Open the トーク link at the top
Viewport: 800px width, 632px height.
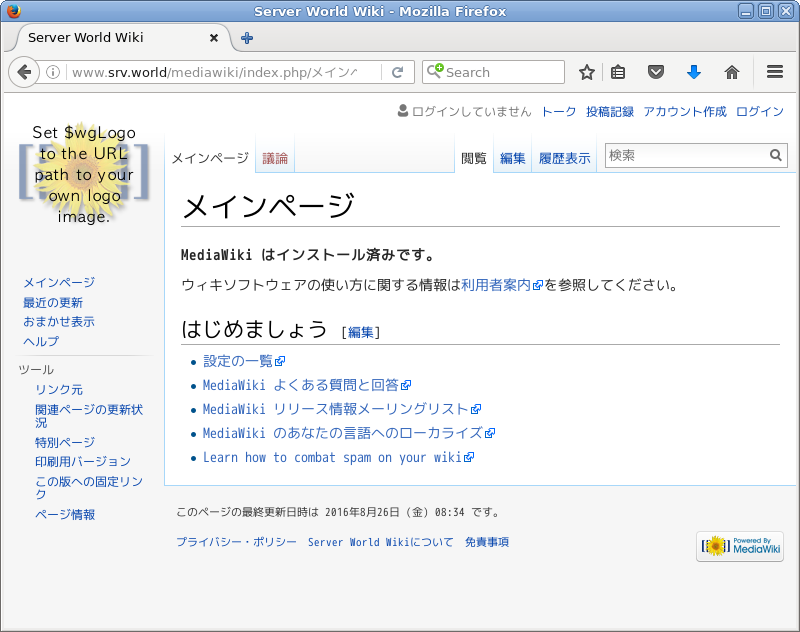click(559, 111)
